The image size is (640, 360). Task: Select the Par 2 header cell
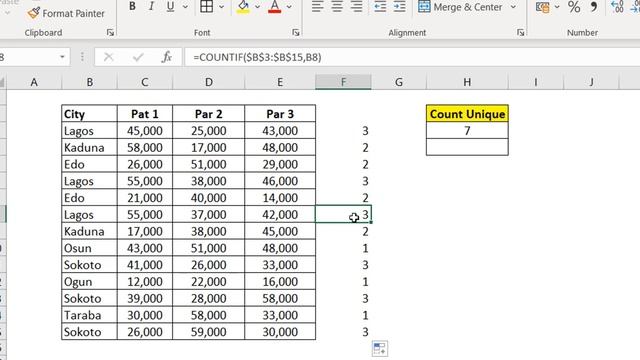(209, 114)
